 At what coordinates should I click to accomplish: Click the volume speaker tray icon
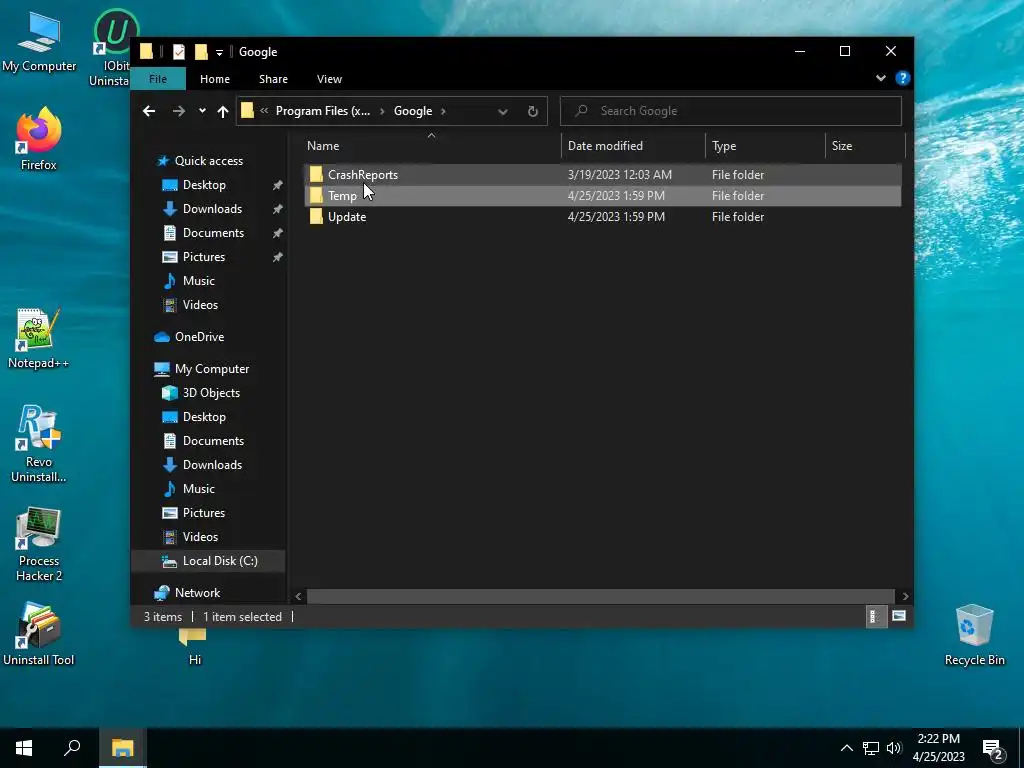[x=894, y=748]
